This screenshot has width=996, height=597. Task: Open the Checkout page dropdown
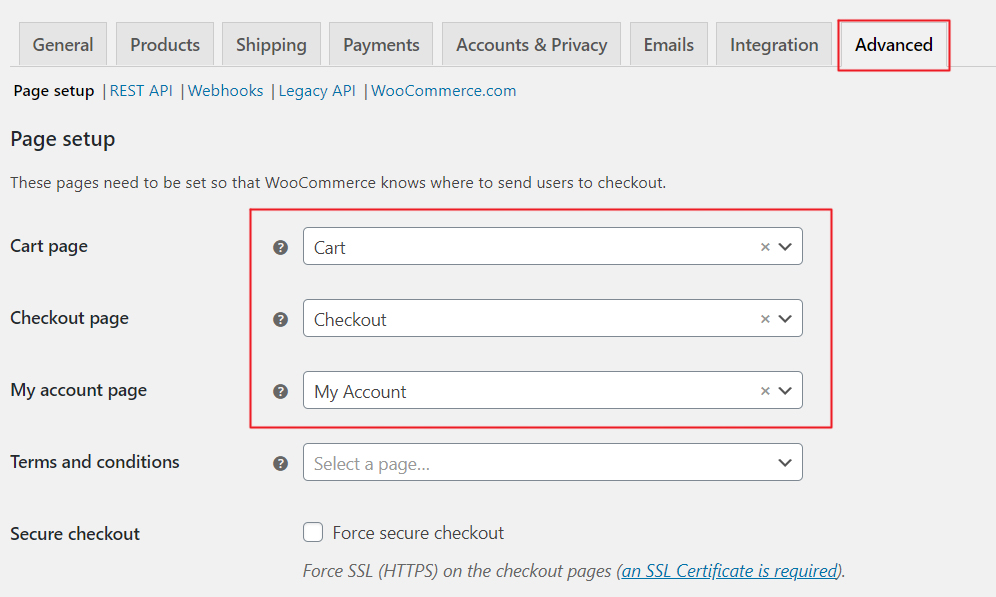point(540,319)
